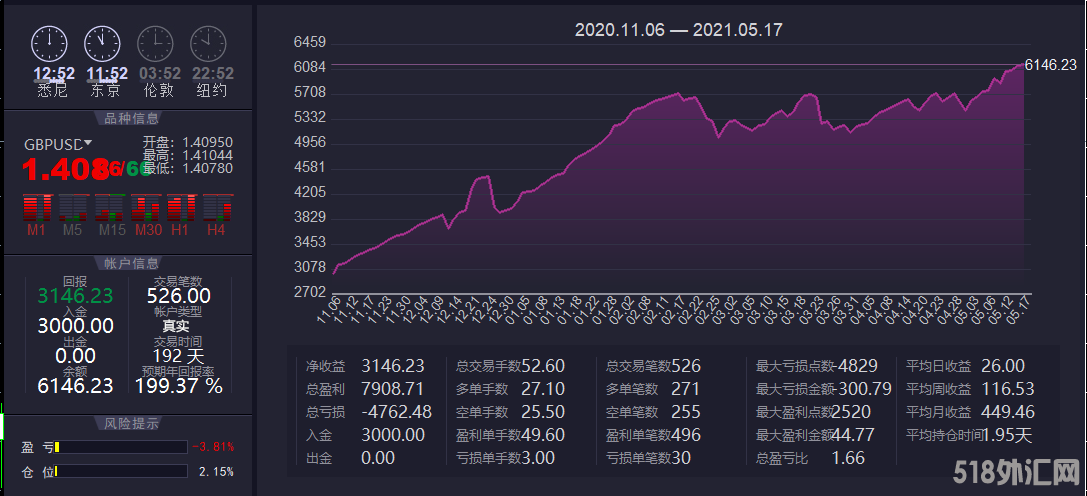Select the H1 timeframe bar indicator
This screenshot has height=496, width=1087.
(x=181, y=207)
